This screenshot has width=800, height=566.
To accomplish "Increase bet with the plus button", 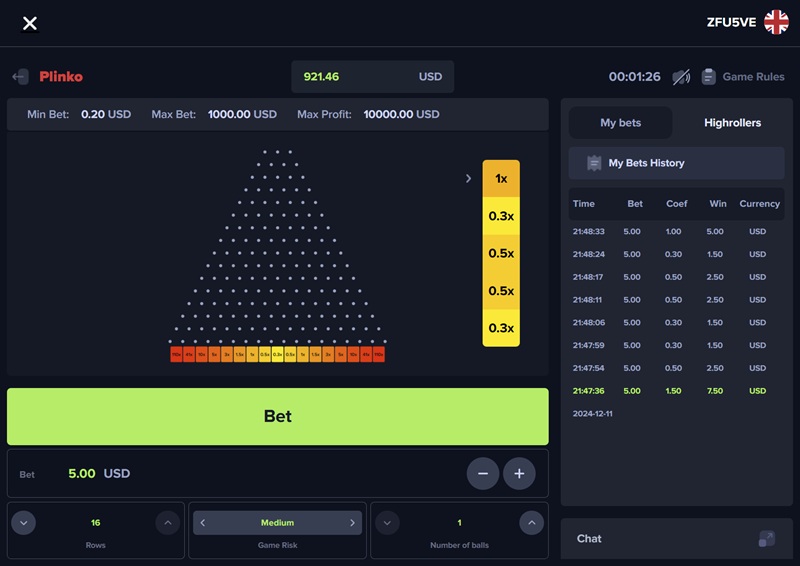I will click(519, 473).
